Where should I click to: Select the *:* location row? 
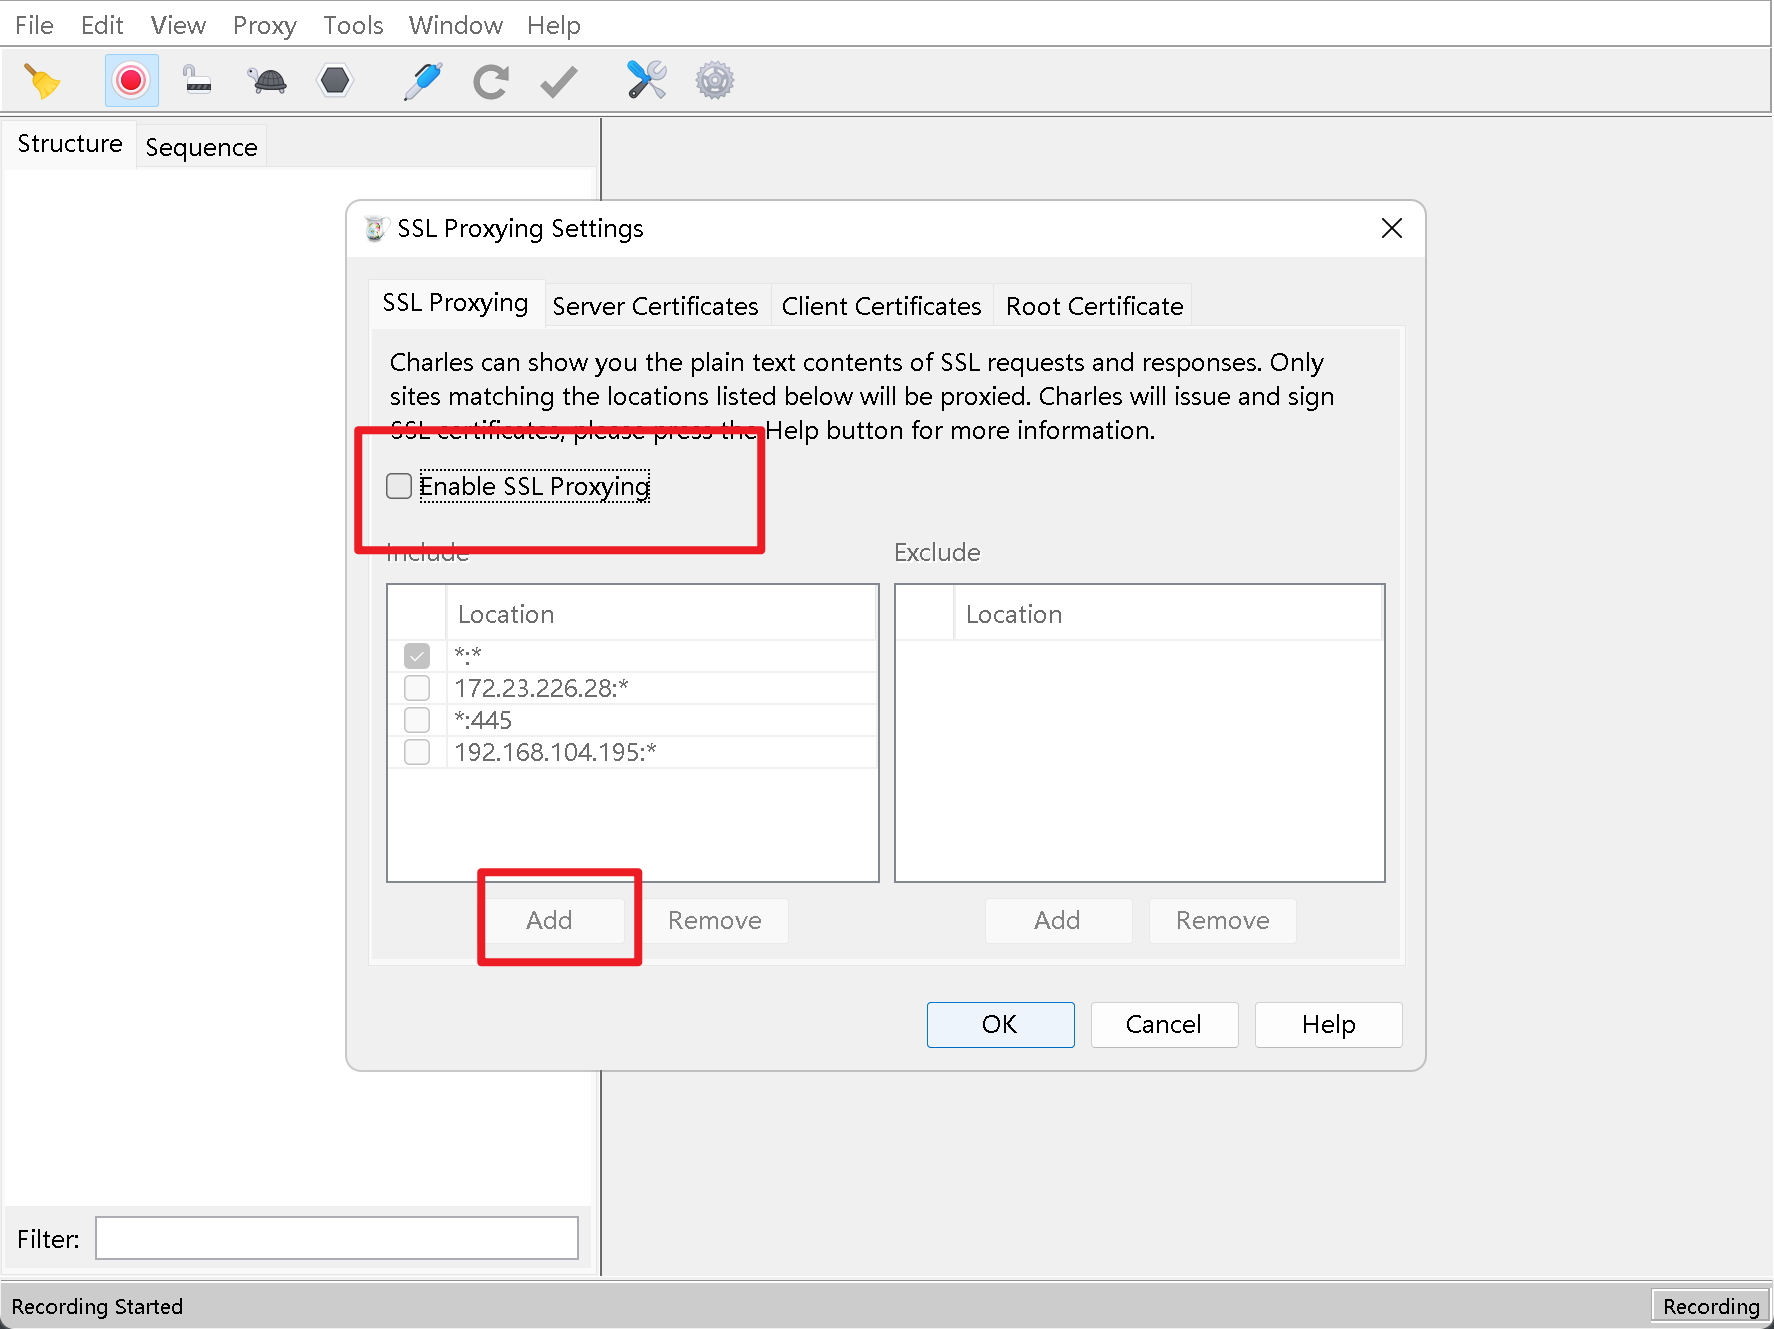tap(632, 656)
